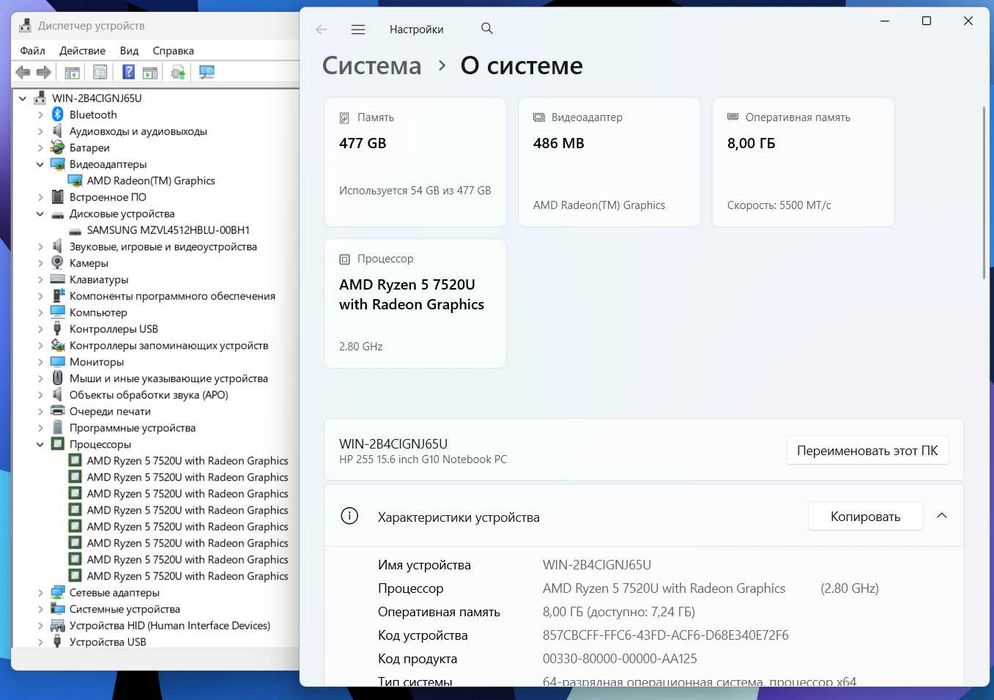This screenshot has height=700, width=994.
Task: Click the Система breadcrumb link
Action: pos(371,66)
